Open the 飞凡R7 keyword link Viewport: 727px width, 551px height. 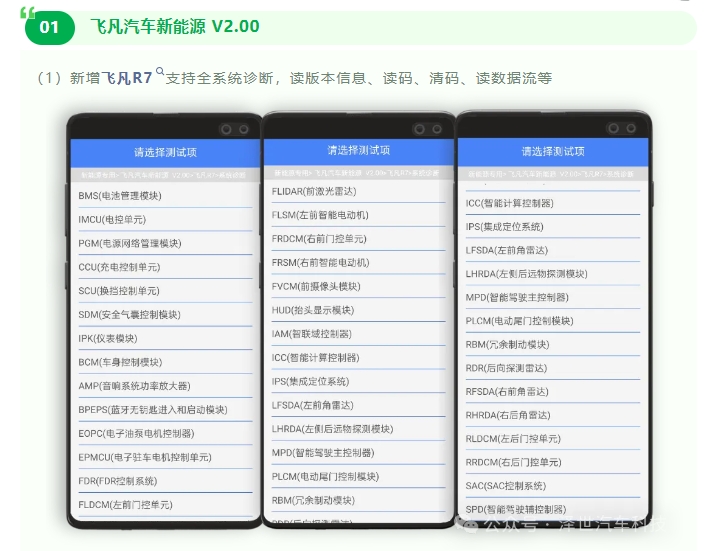pyautogui.click(x=127, y=78)
